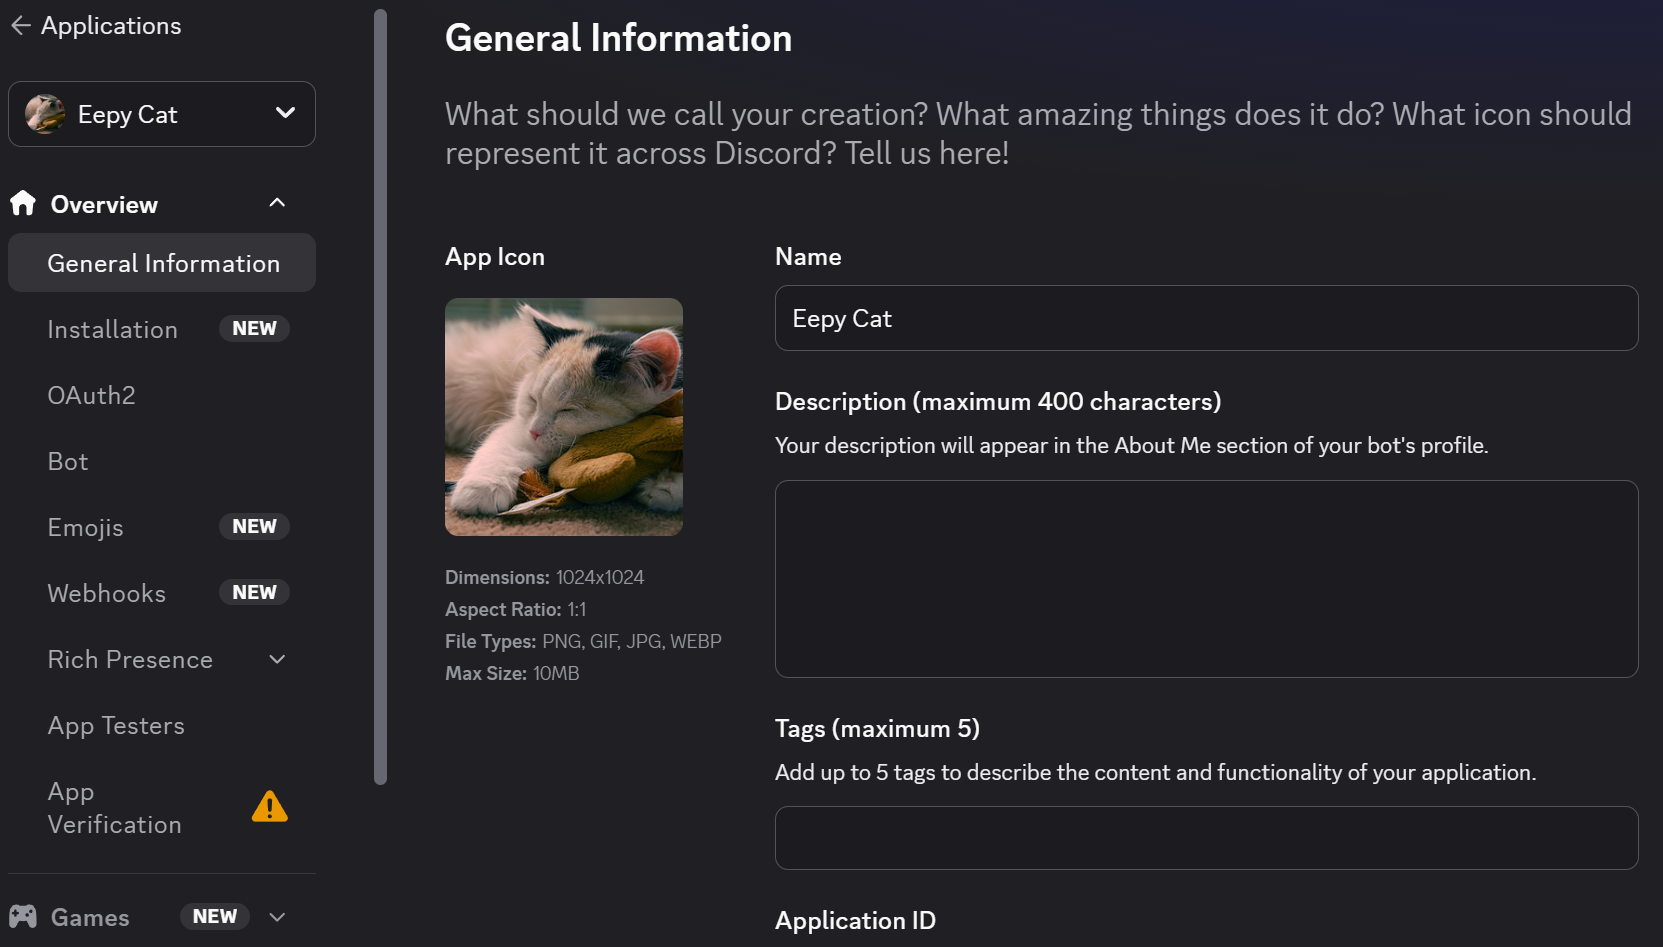Screen dimensions: 1663x947
Task: Click the sleeping cat app icon image
Action: (564, 417)
